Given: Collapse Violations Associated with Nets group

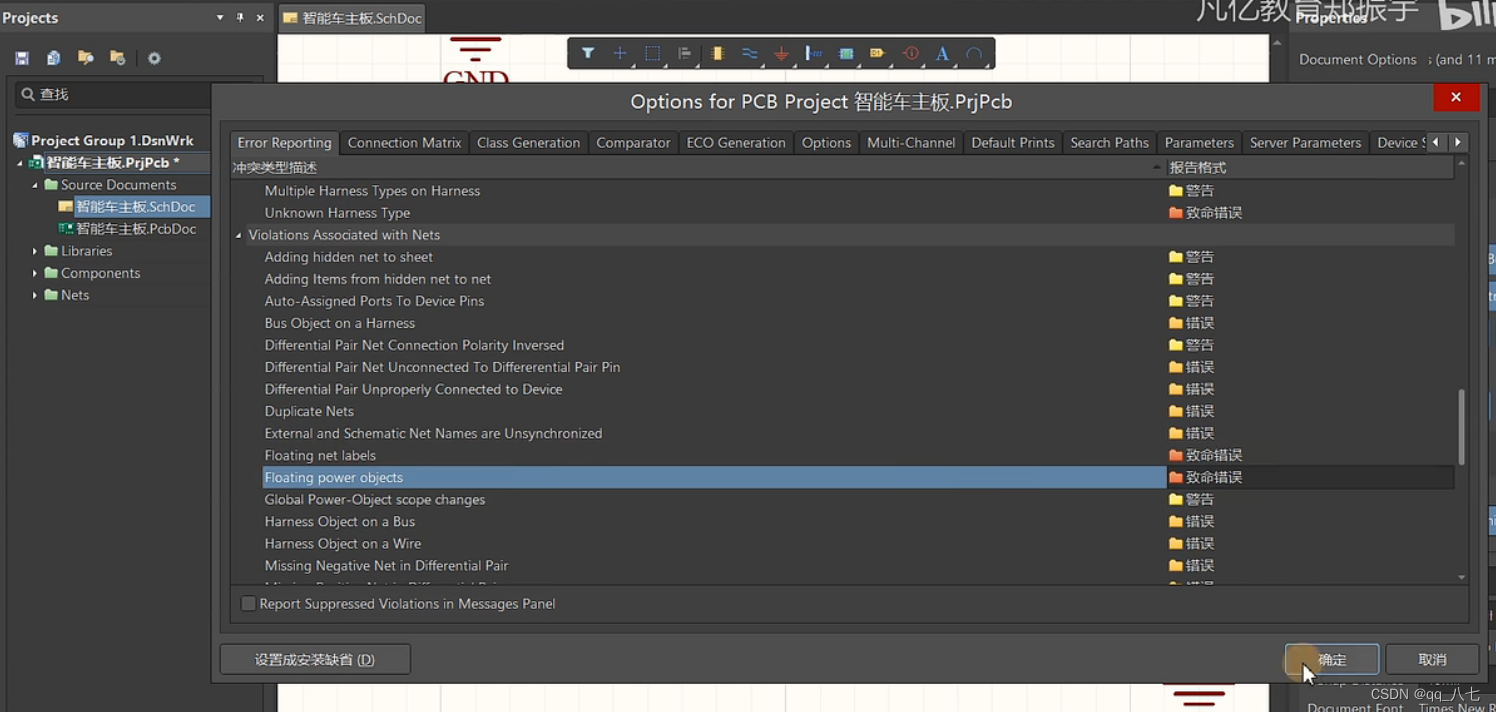Looking at the screenshot, I should (x=238, y=236).
